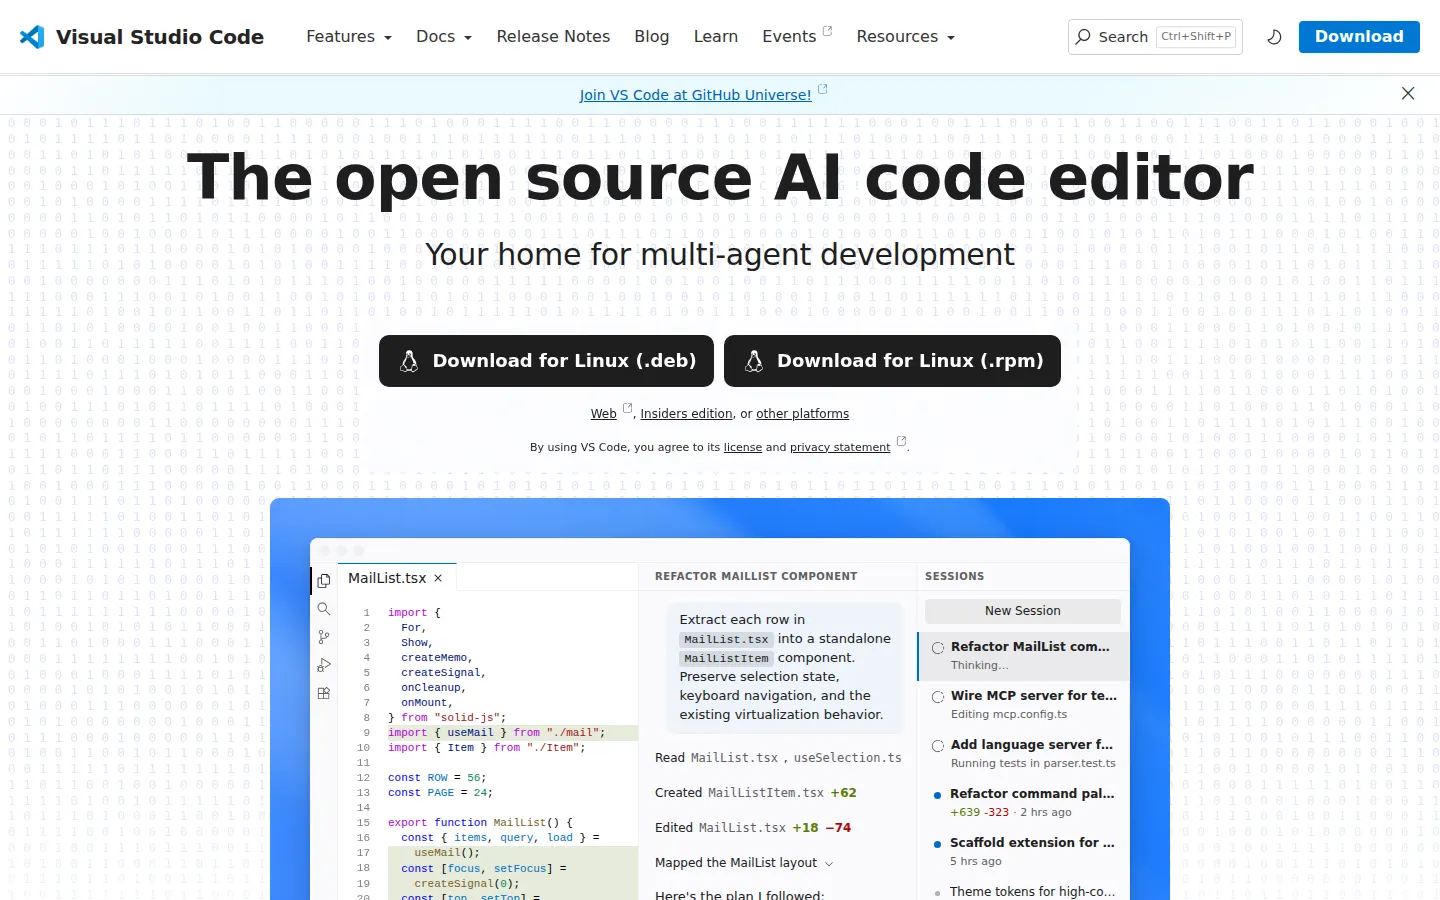Click the Visual Studio Code logo icon
The height and width of the screenshot is (900, 1440).
32,37
